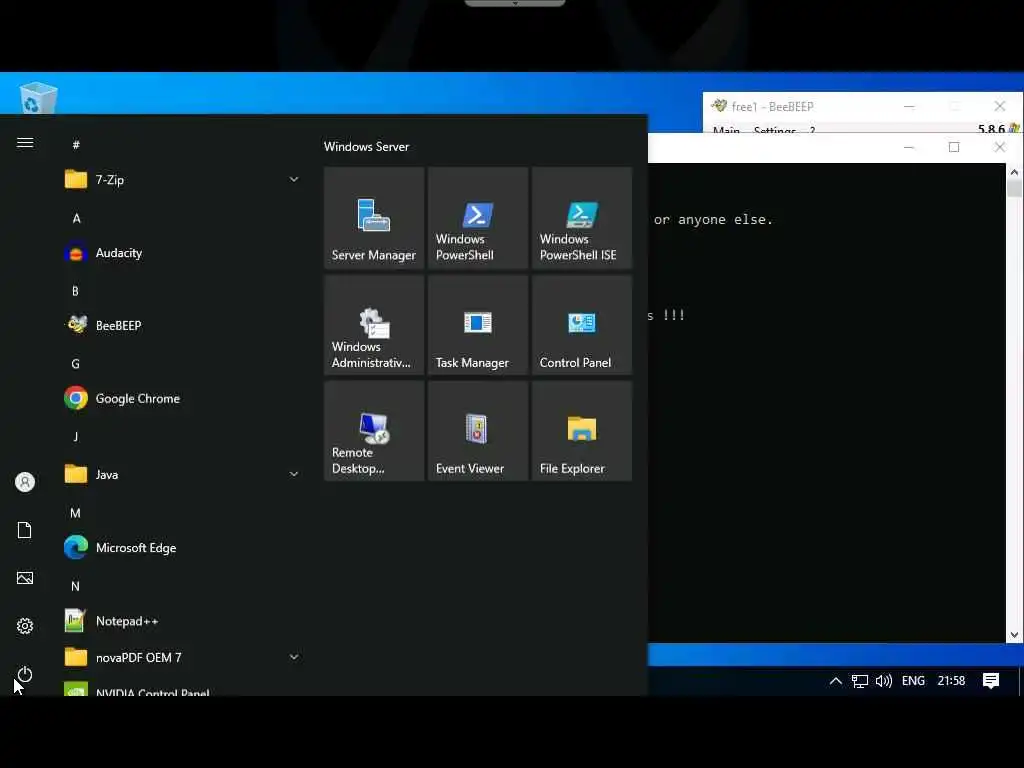
Task: Open the Recycle Bin on desktop
Action: point(38,98)
